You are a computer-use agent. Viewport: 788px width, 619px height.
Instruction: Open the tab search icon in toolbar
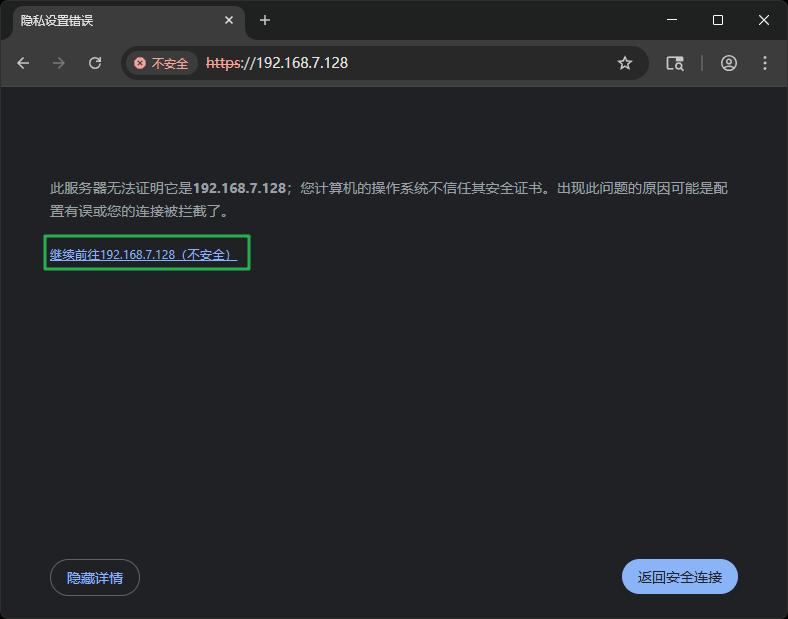675,63
